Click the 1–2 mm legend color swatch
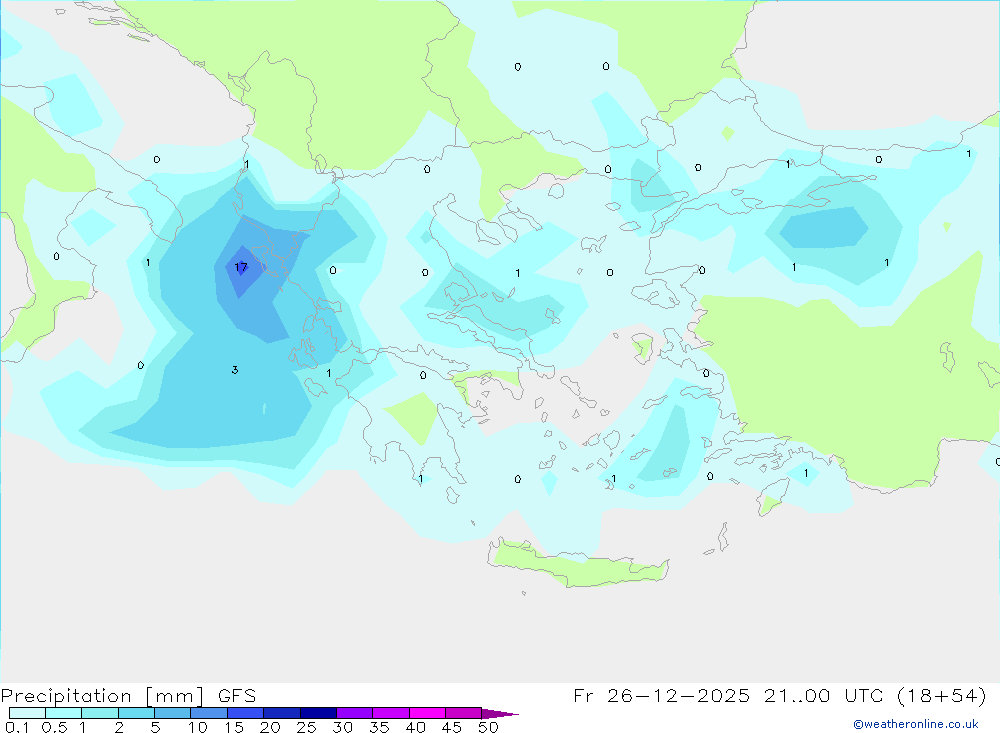The height and width of the screenshot is (733, 1000). coord(100,713)
